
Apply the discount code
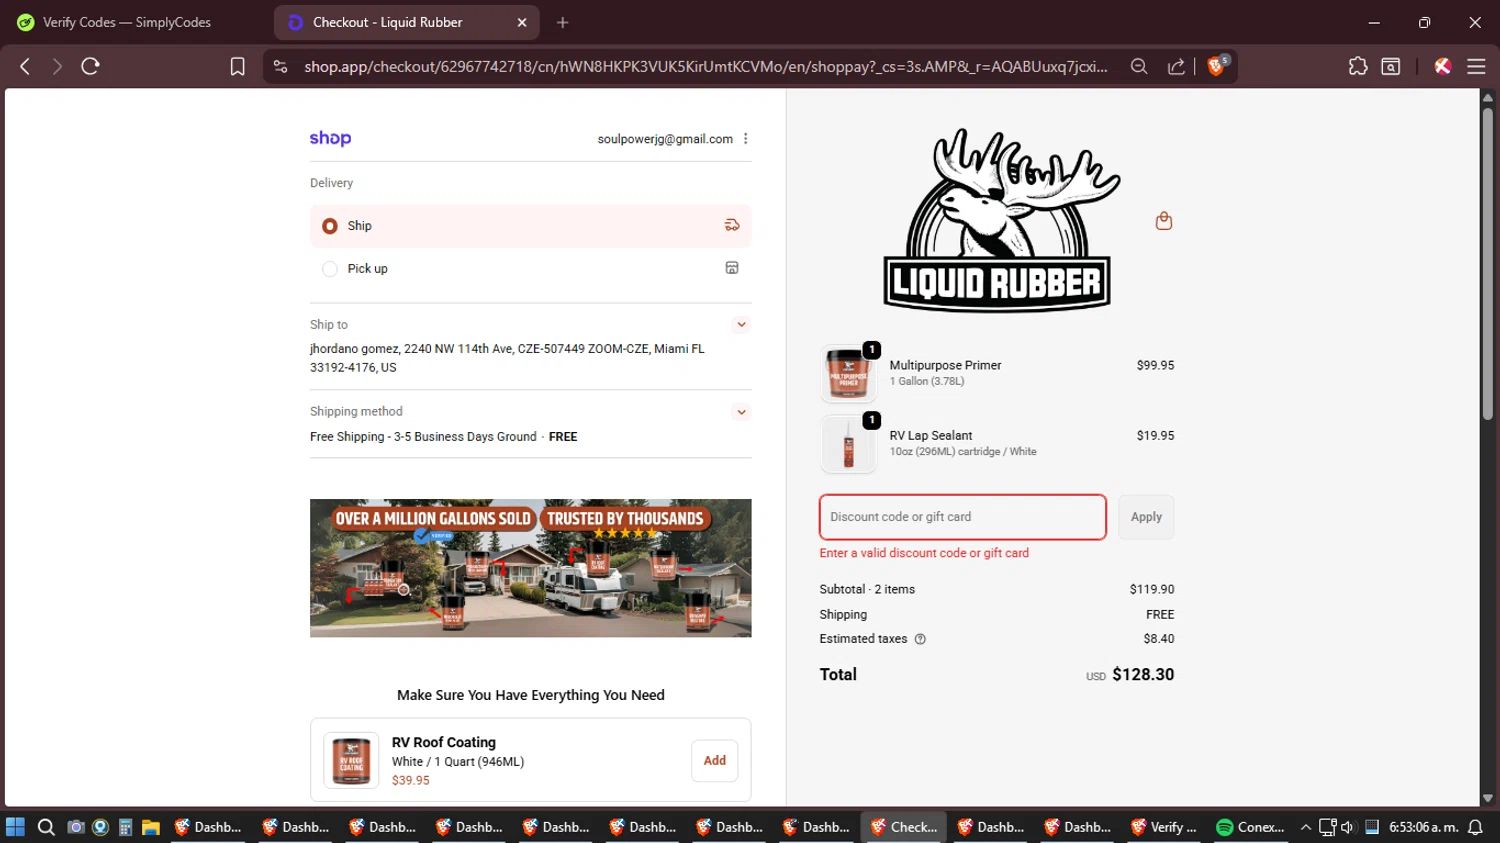(1146, 517)
